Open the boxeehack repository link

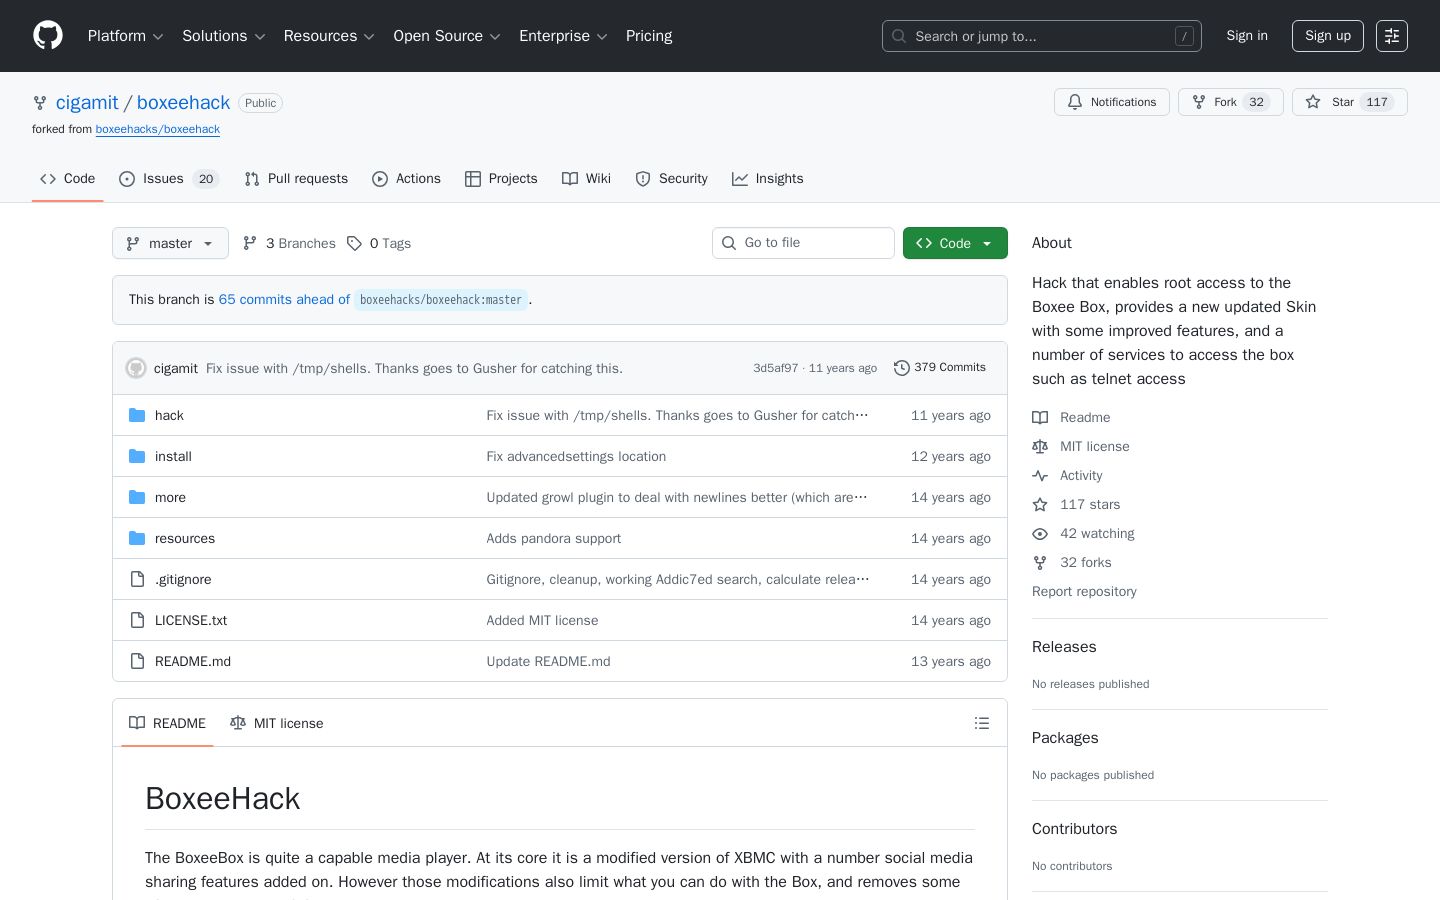183,103
